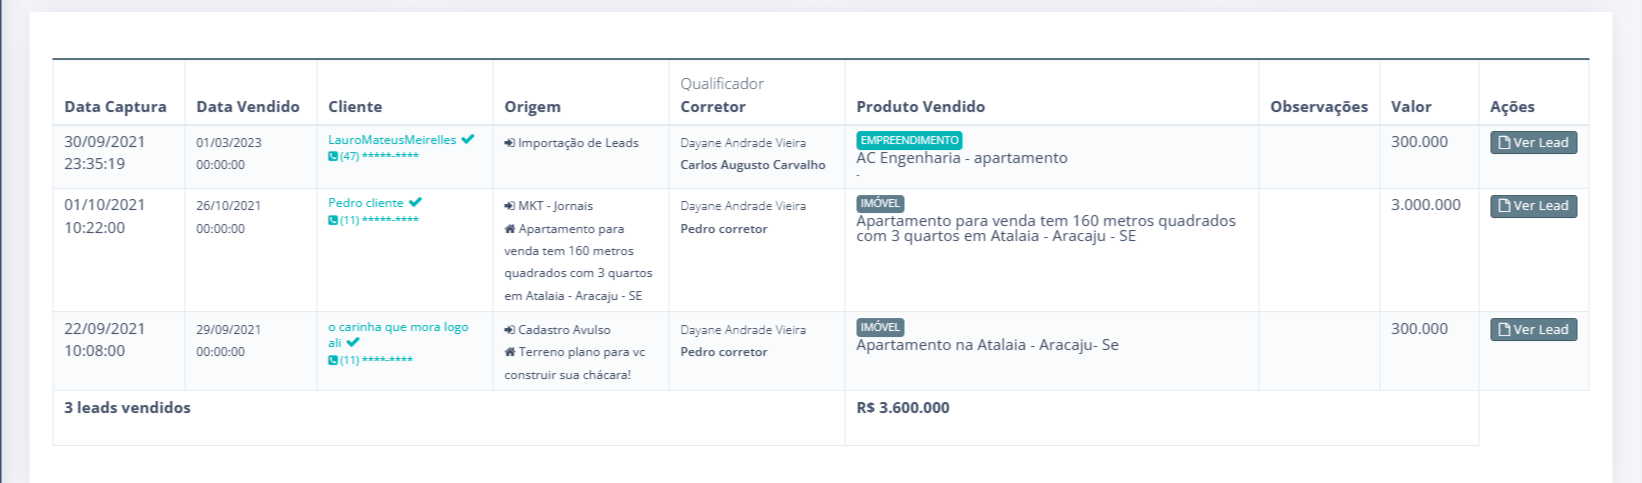Image resolution: width=1642 pixels, height=483 pixels.
Task: Click the Produto Vendido column header
Action: [x=920, y=107]
